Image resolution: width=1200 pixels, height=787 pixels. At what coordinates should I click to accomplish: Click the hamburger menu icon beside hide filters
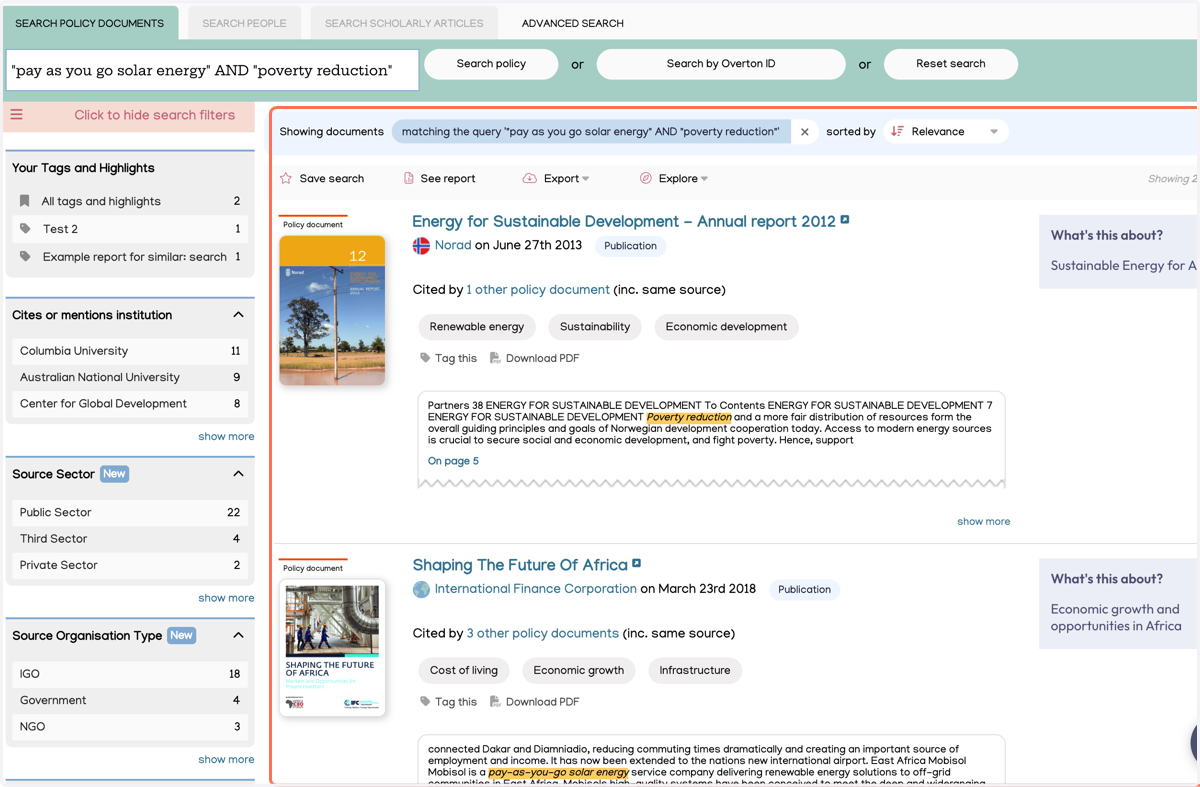pyautogui.click(x=17, y=115)
